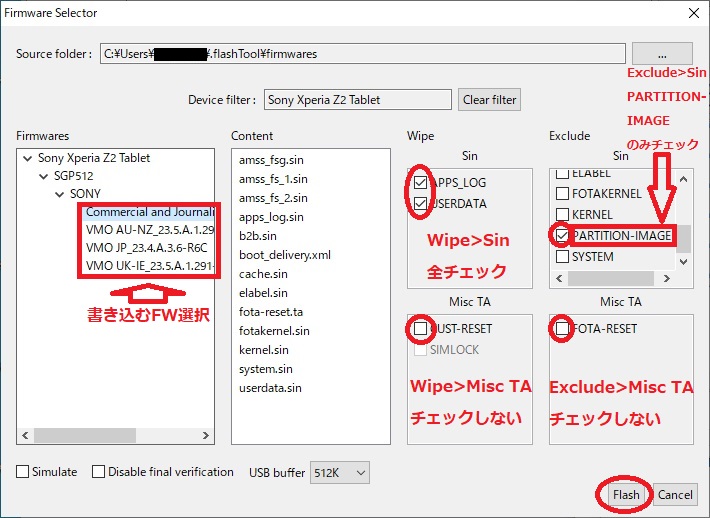
Task: Exclude FOTAKERNEL via its checkbox
Action: pos(562,193)
